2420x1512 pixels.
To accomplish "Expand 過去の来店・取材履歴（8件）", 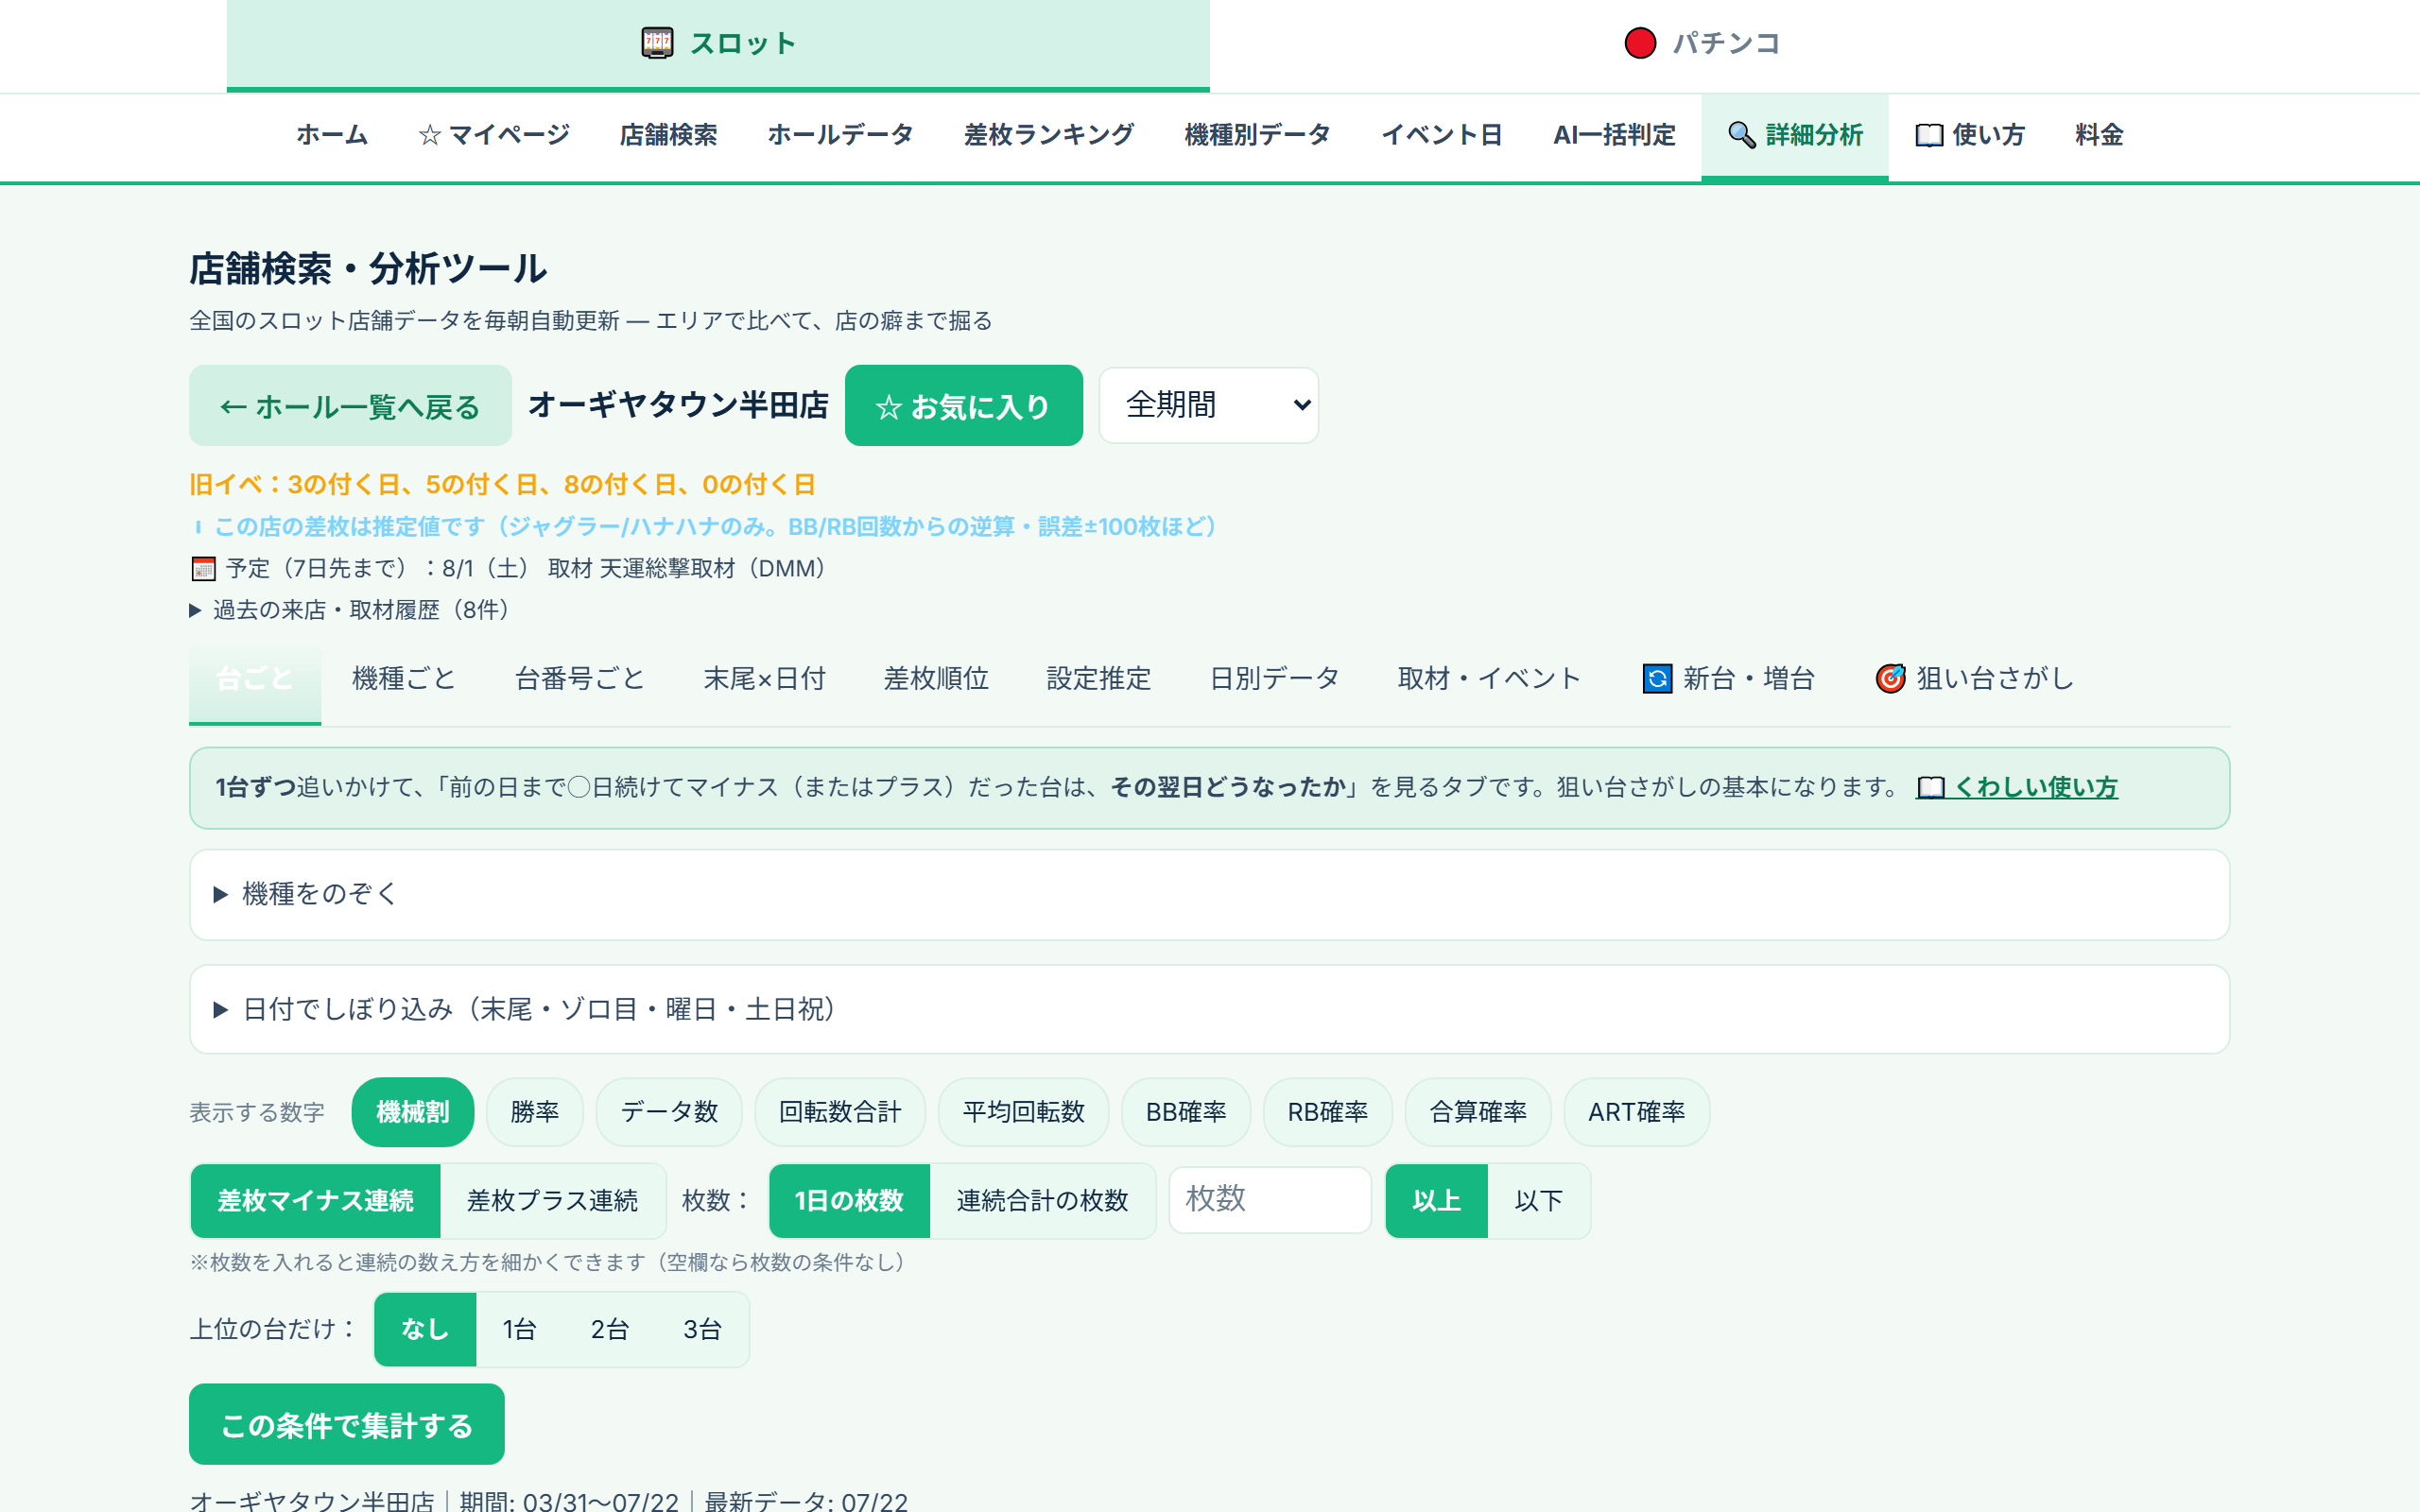I will (x=350, y=610).
